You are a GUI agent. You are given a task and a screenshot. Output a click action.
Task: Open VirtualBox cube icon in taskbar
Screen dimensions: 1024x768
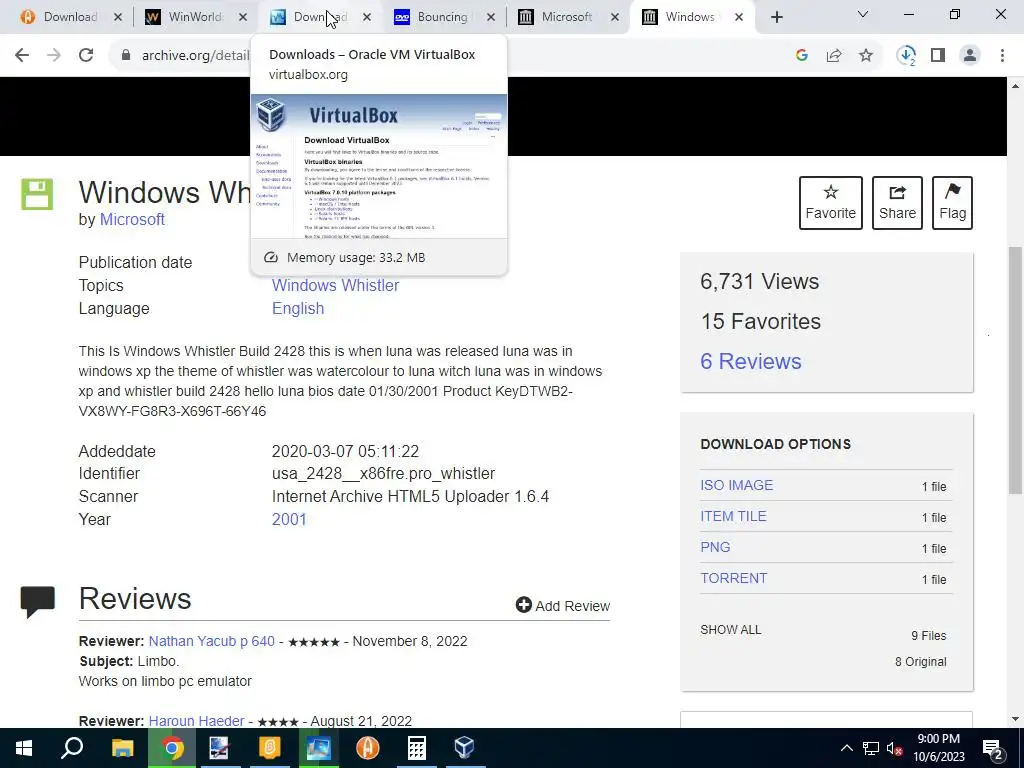click(x=464, y=748)
